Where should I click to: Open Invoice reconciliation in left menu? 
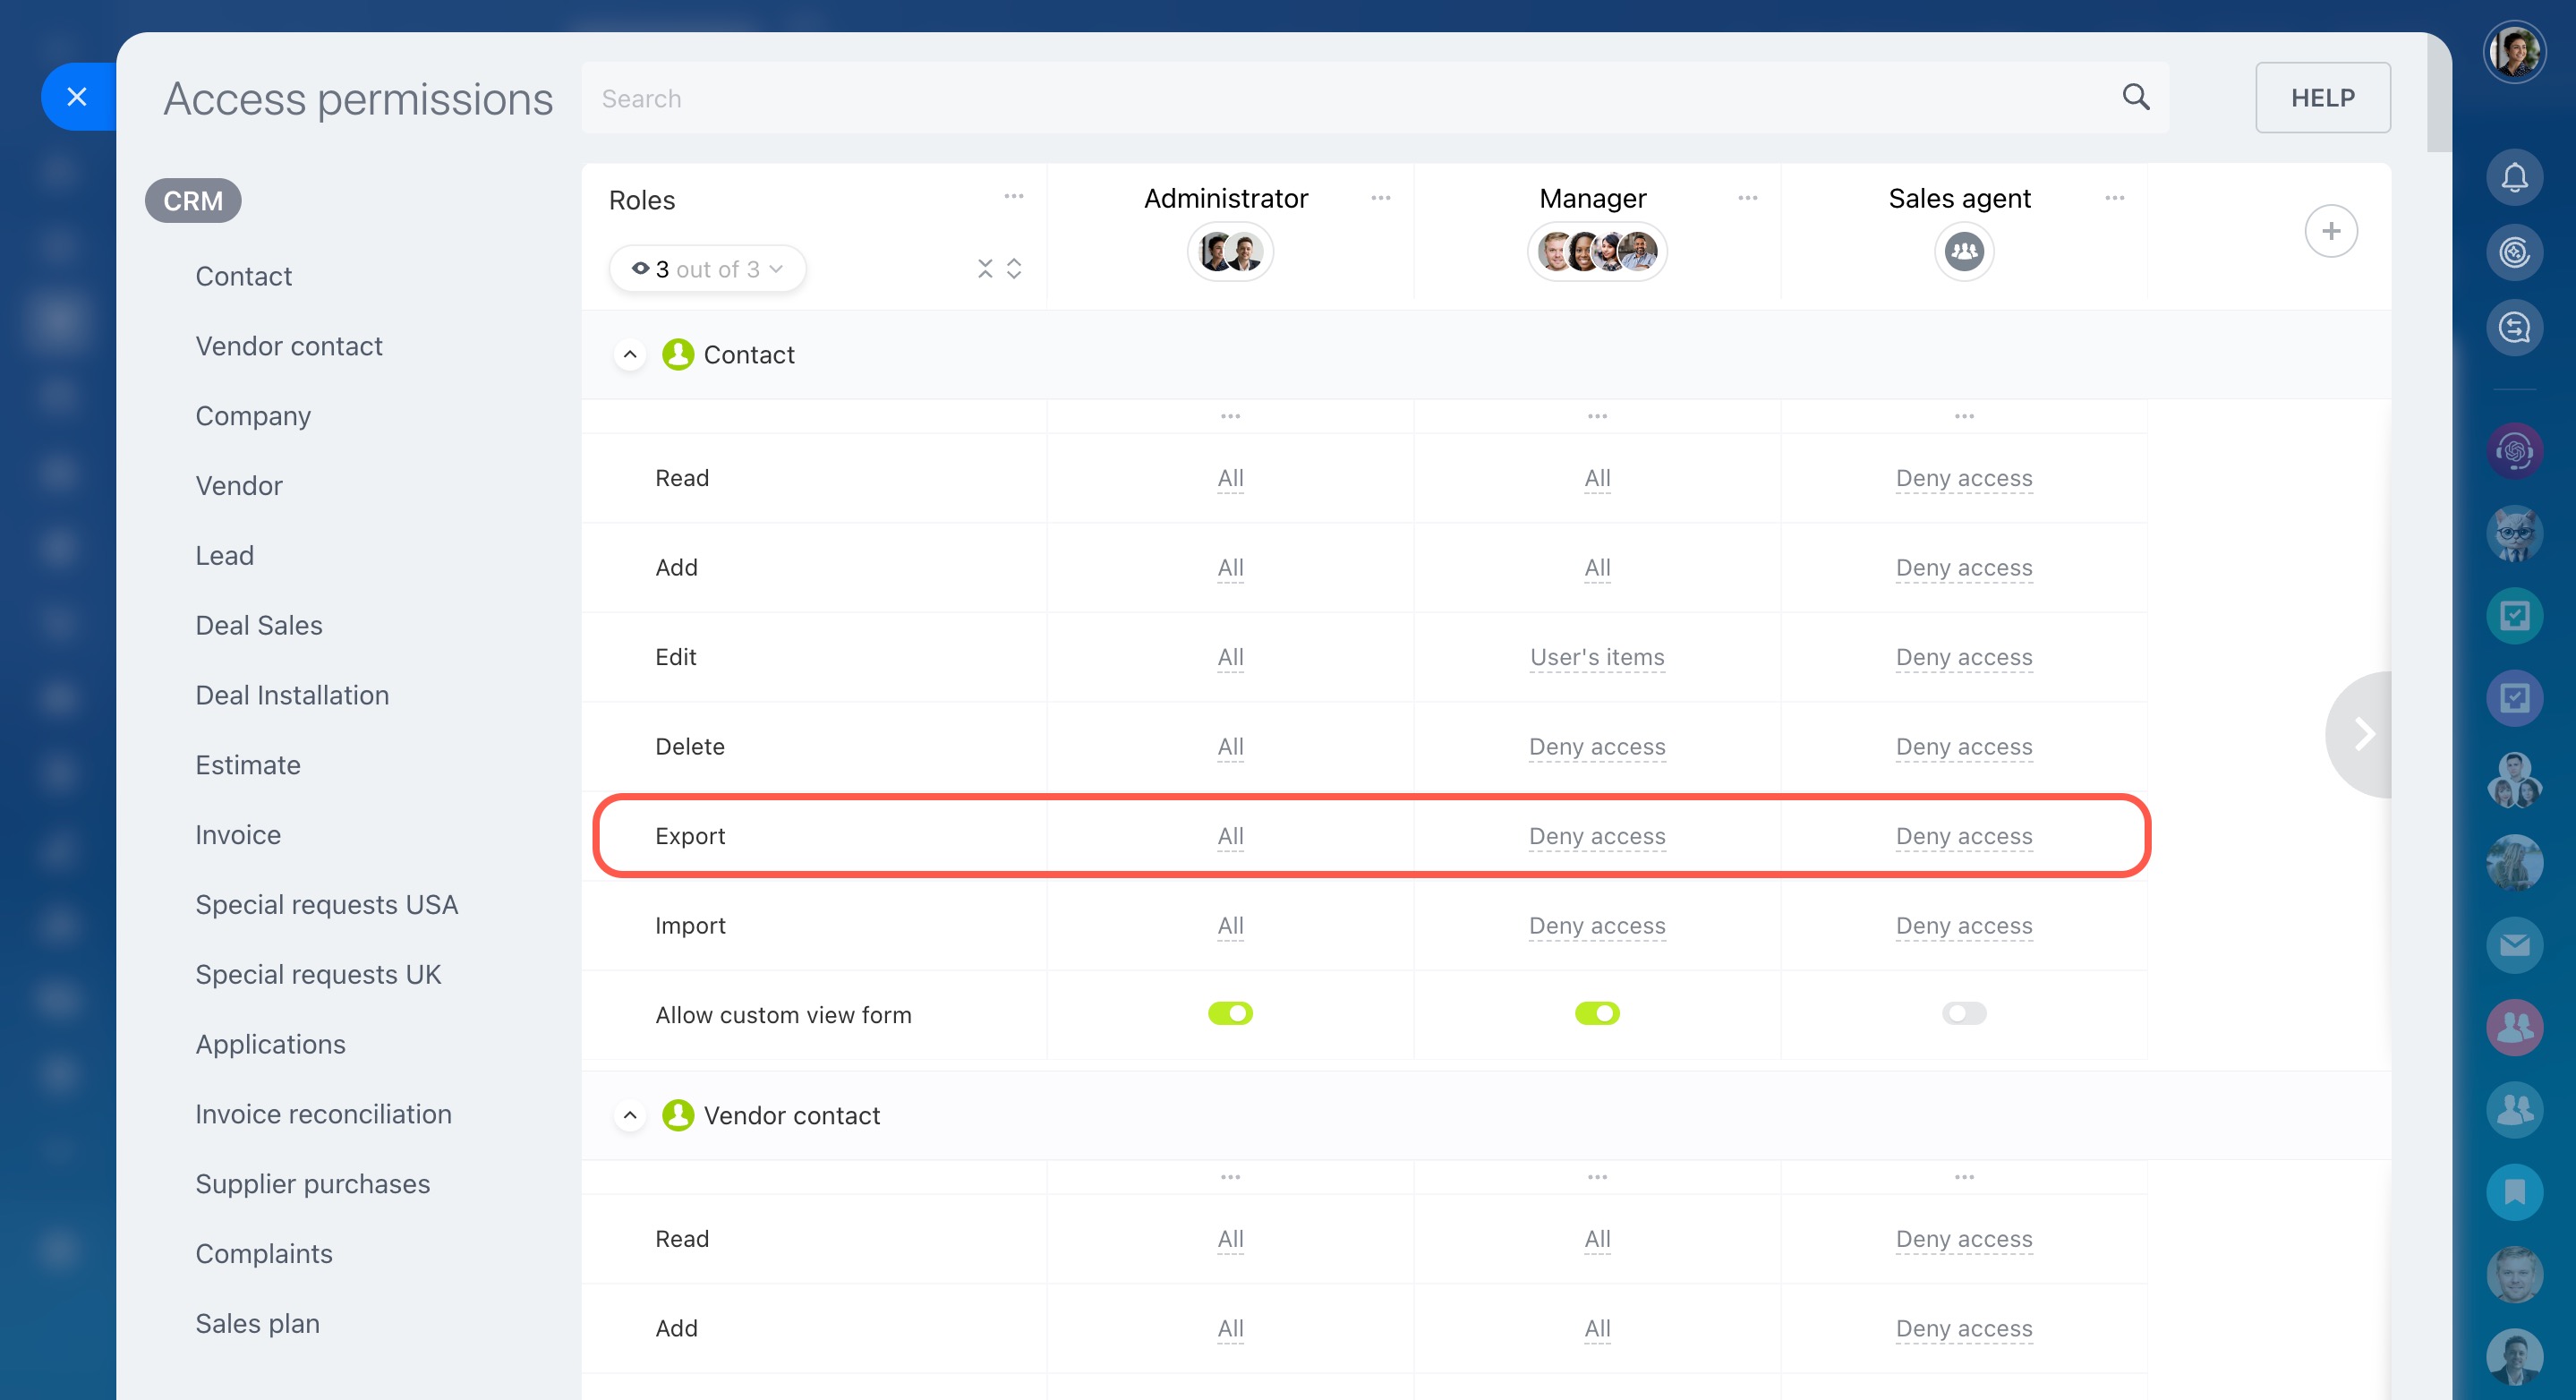pyautogui.click(x=323, y=1114)
